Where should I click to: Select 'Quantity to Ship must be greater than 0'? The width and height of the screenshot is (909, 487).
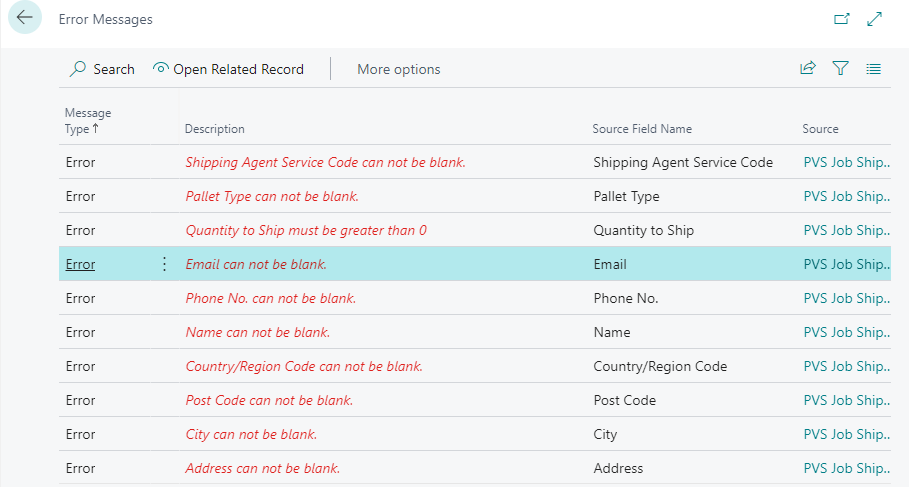[x=306, y=230]
